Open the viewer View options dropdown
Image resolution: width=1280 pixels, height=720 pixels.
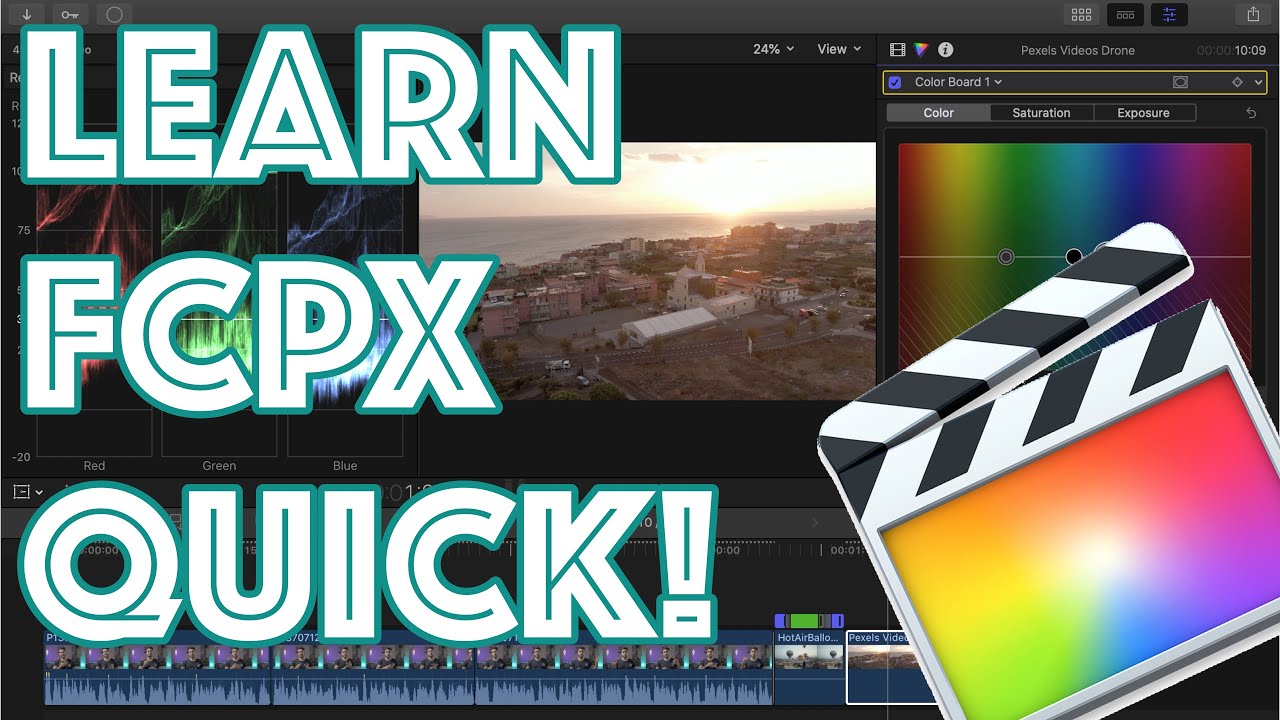click(x=838, y=49)
